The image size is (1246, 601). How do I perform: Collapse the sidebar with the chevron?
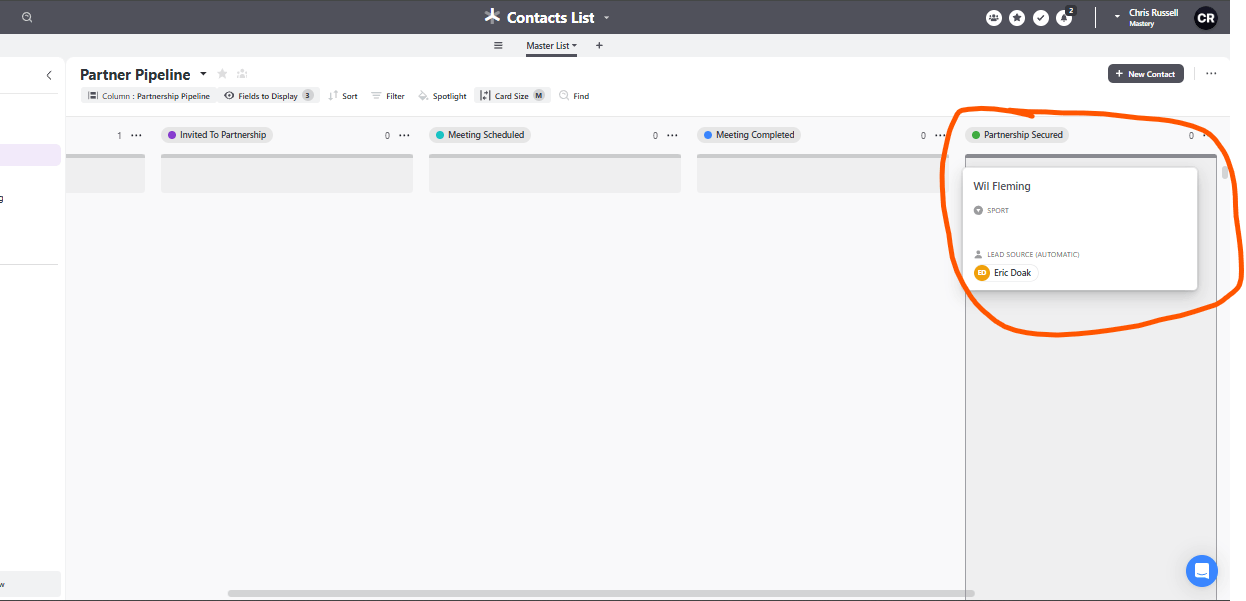tap(49, 75)
